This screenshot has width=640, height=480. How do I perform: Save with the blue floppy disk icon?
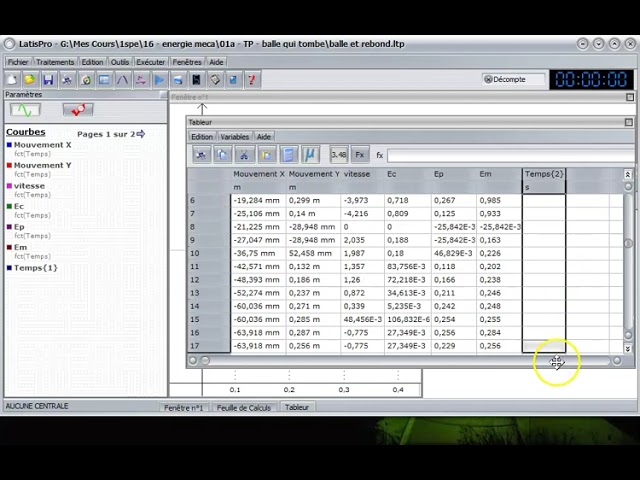click(49, 80)
